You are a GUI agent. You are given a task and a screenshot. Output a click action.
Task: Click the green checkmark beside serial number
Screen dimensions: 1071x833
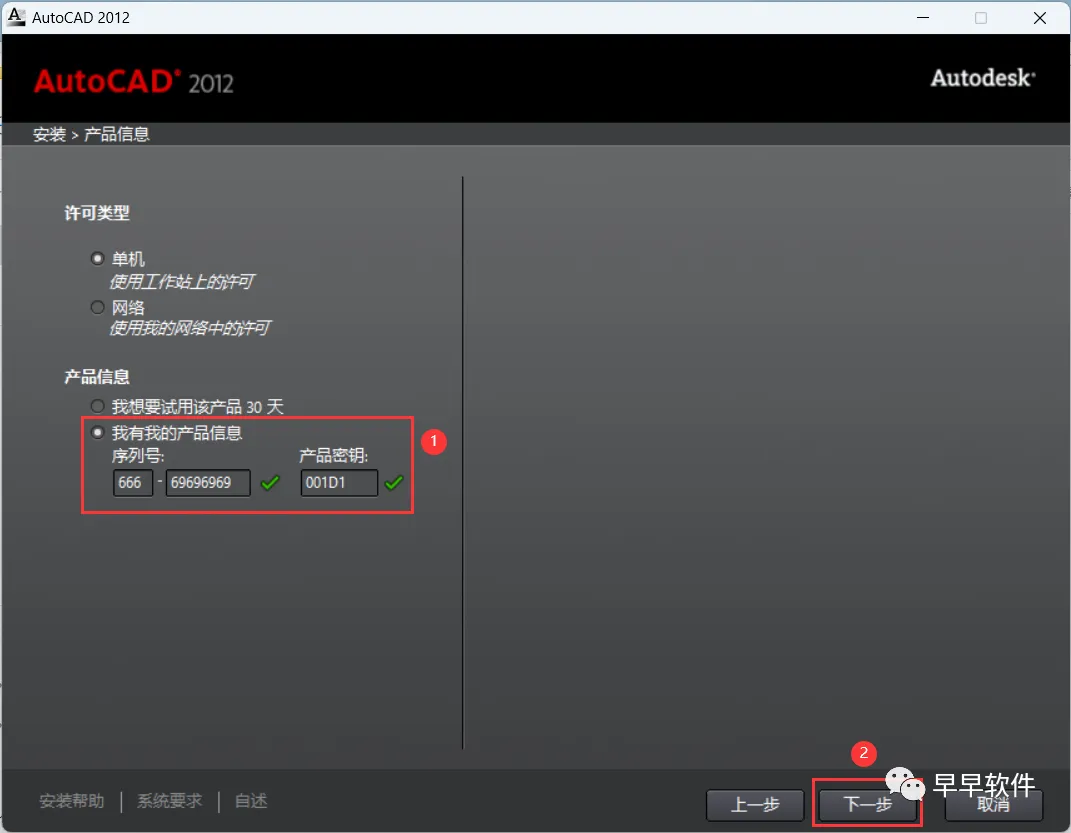[270, 483]
